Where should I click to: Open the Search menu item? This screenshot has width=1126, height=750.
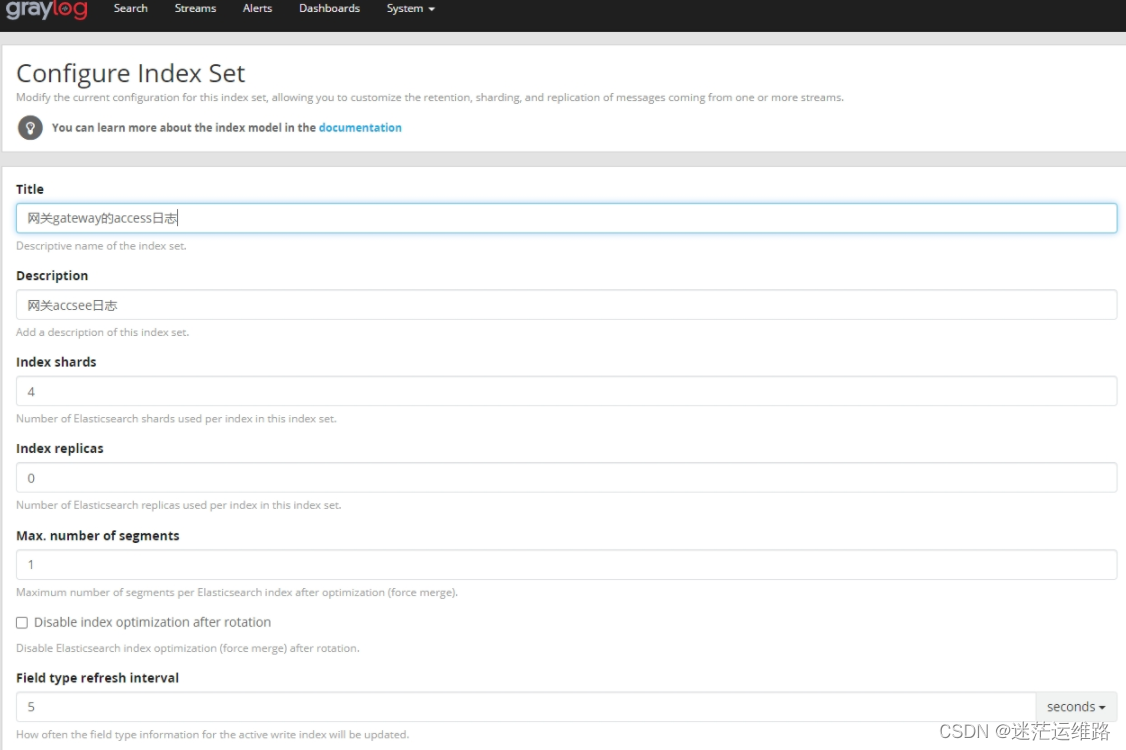(x=131, y=9)
